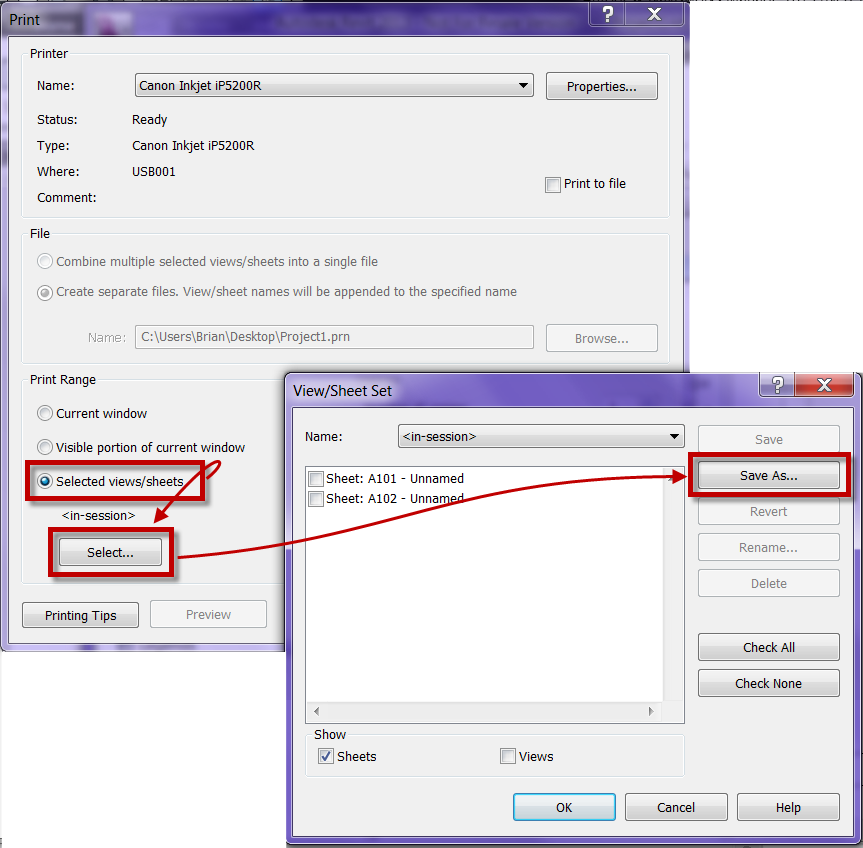
Task: Click the Ready status text
Action: (149, 120)
